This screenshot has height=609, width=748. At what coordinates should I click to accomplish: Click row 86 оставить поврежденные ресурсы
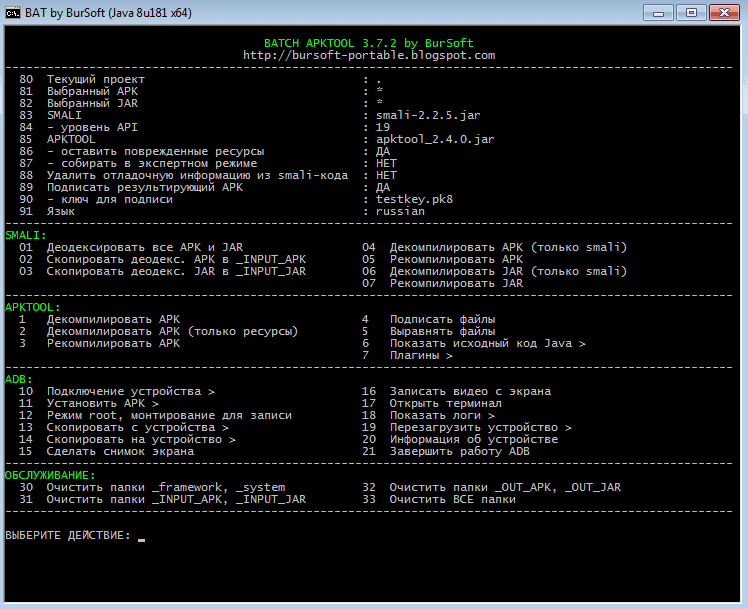click(x=205, y=152)
